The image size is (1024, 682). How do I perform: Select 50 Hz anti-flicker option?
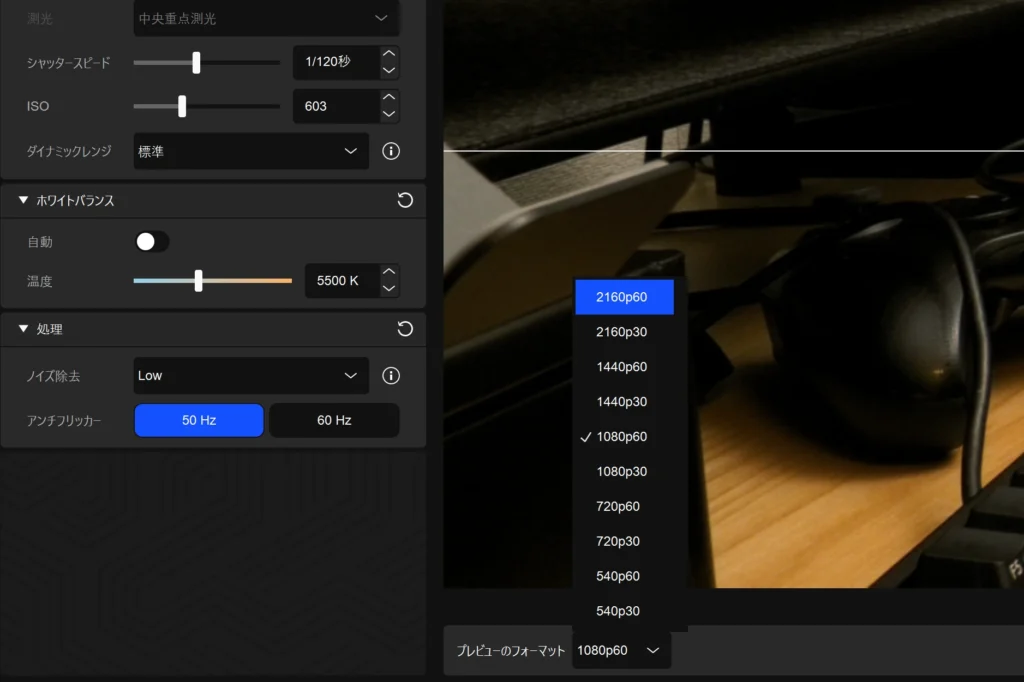pyautogui.click(x=199, y=420)
